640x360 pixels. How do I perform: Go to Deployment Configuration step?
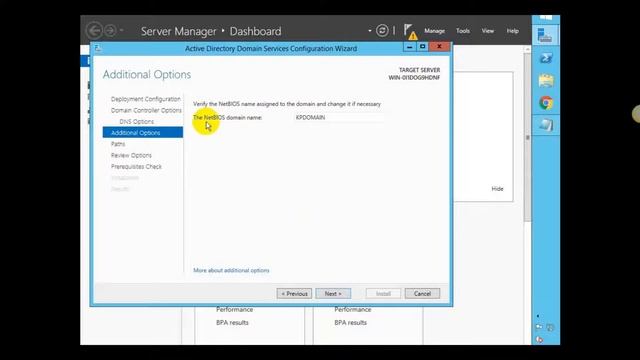click(145, 99)
